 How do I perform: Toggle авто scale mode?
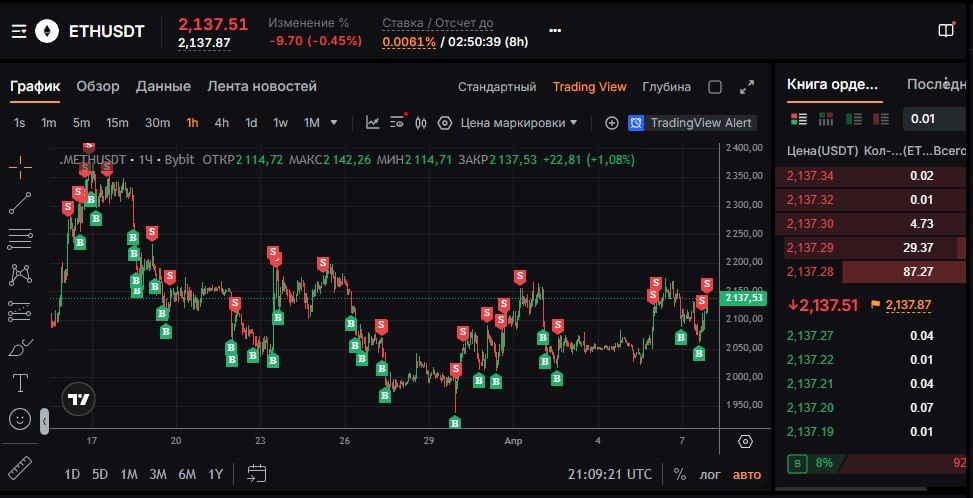coord(747,474)
